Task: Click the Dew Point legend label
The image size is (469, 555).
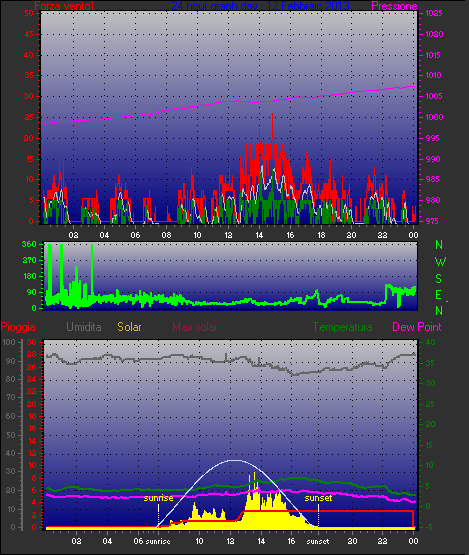Action: (x=417, y=327)
